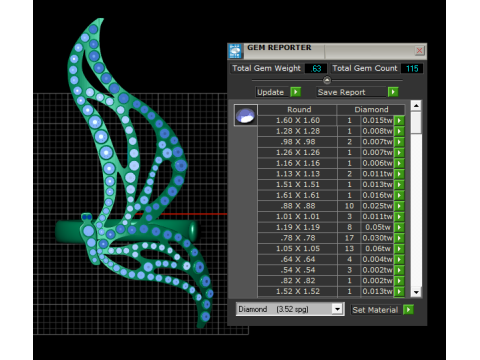This screenshot has width=480, height=360.
Task: Select the 1.60 X 1.60 size cell
Action: point(297,120)
